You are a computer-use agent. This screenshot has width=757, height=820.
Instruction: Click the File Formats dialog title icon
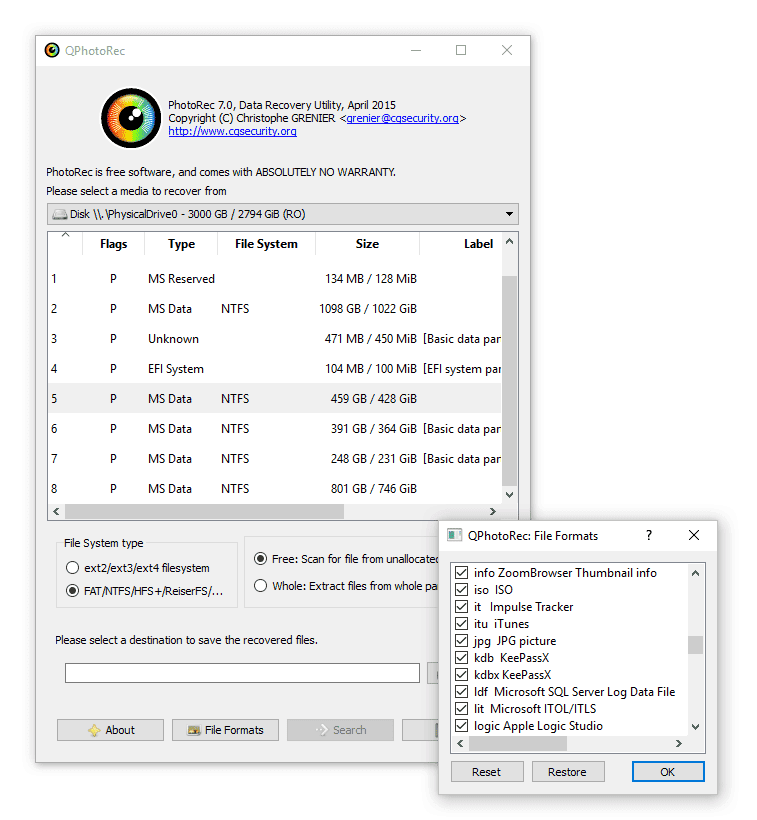(455, 535)
